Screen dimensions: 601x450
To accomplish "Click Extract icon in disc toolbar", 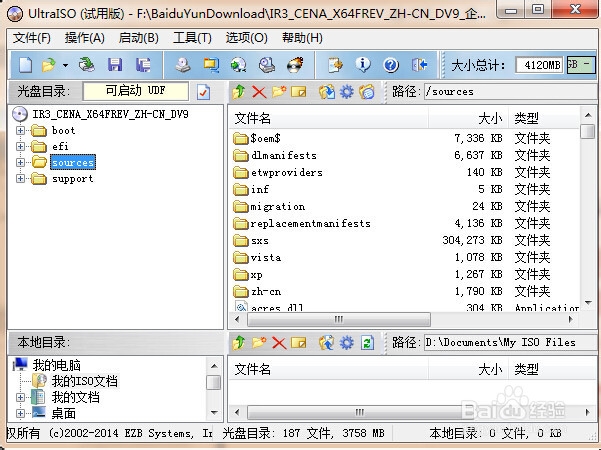I will (x=327, y=92).
